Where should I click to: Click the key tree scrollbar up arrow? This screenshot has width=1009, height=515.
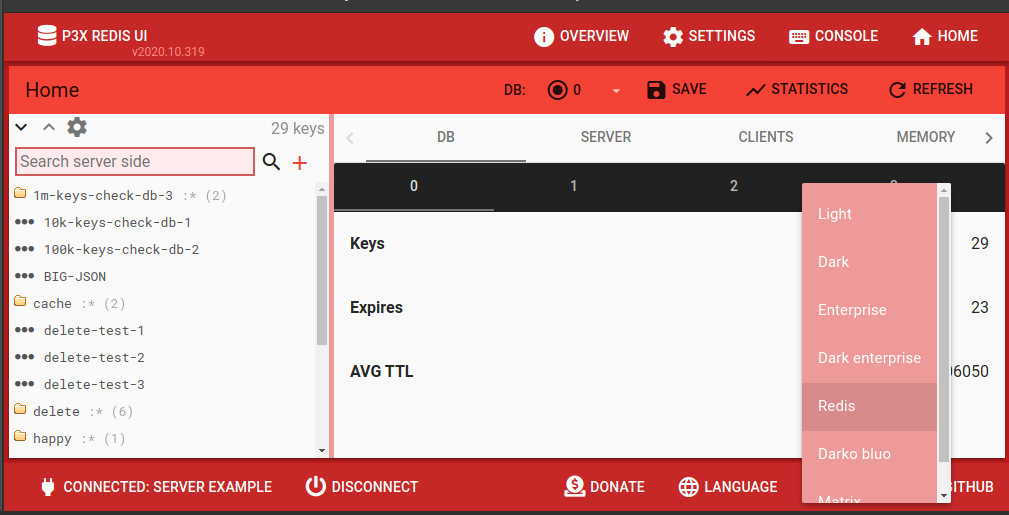pyautogui.click(x=322, y=189)
